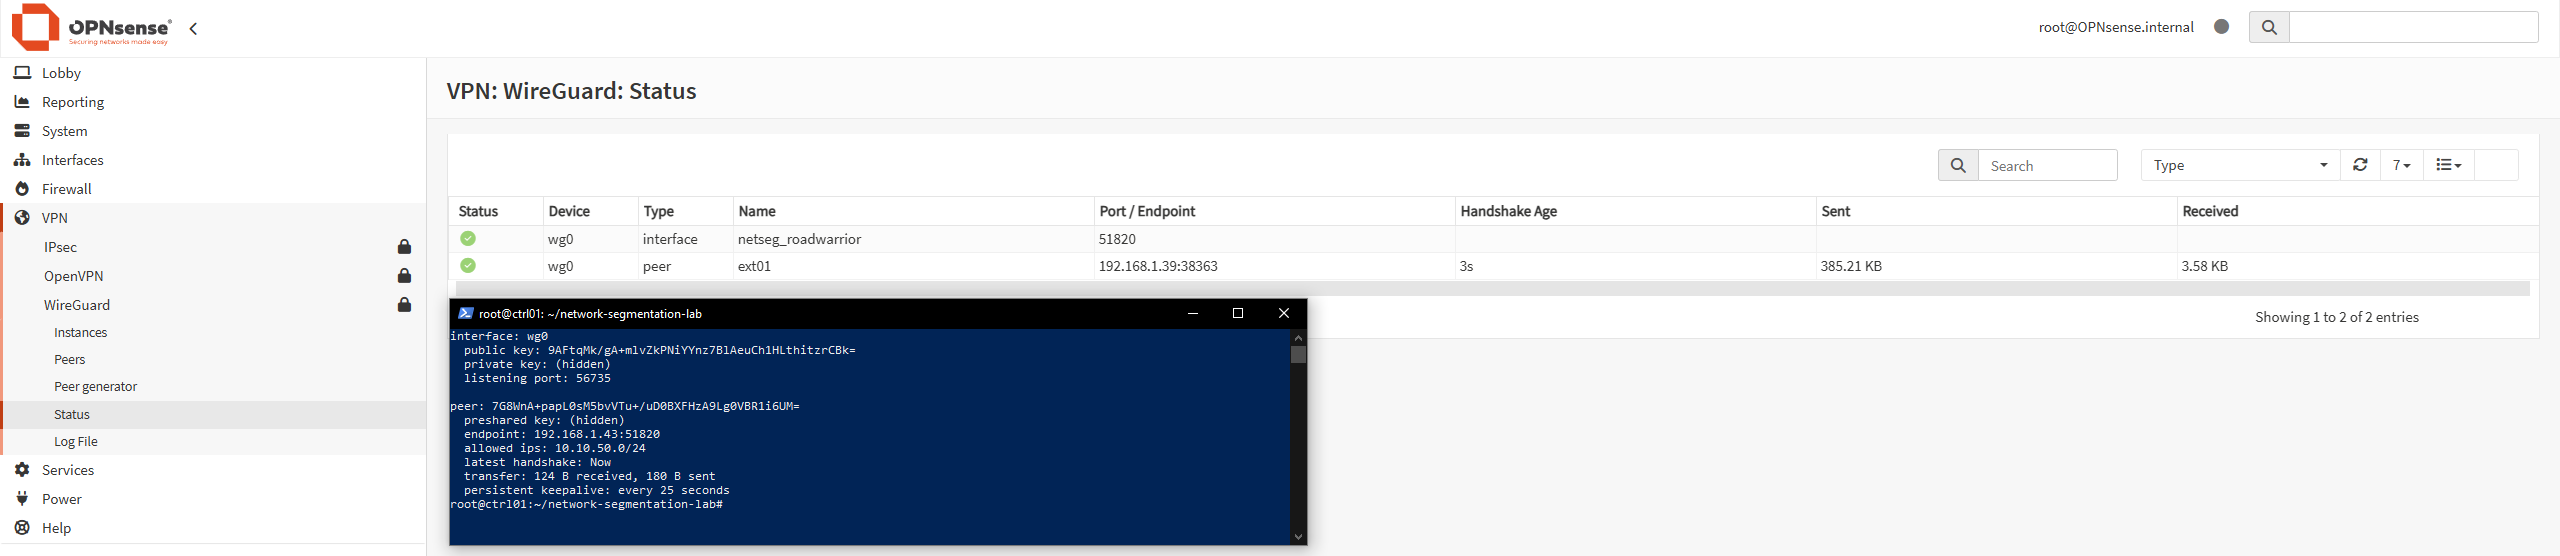Click the top search magnifier icon
Image resolution: width=2560 pixels, height=556 pixels.
[2269, 27]
